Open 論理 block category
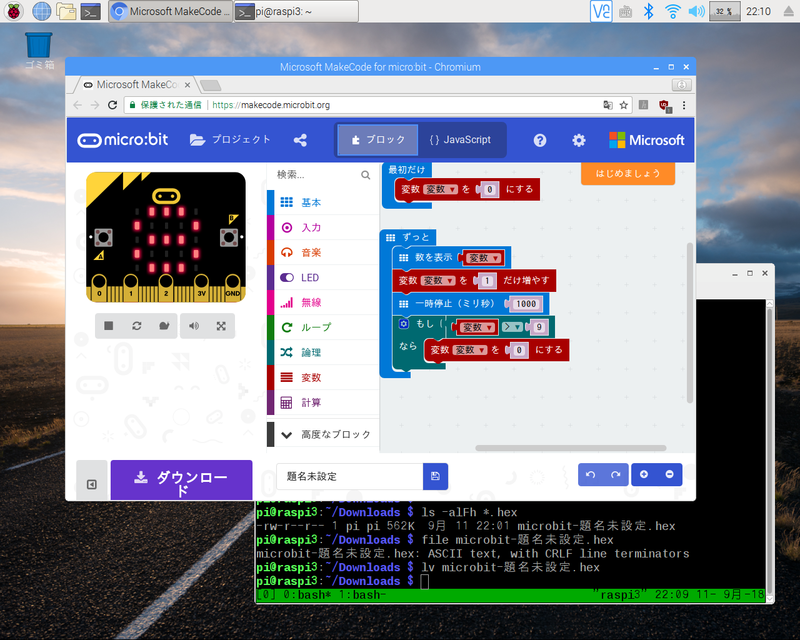The width and height of the screenshot is (800, 640). click(323, 352)
